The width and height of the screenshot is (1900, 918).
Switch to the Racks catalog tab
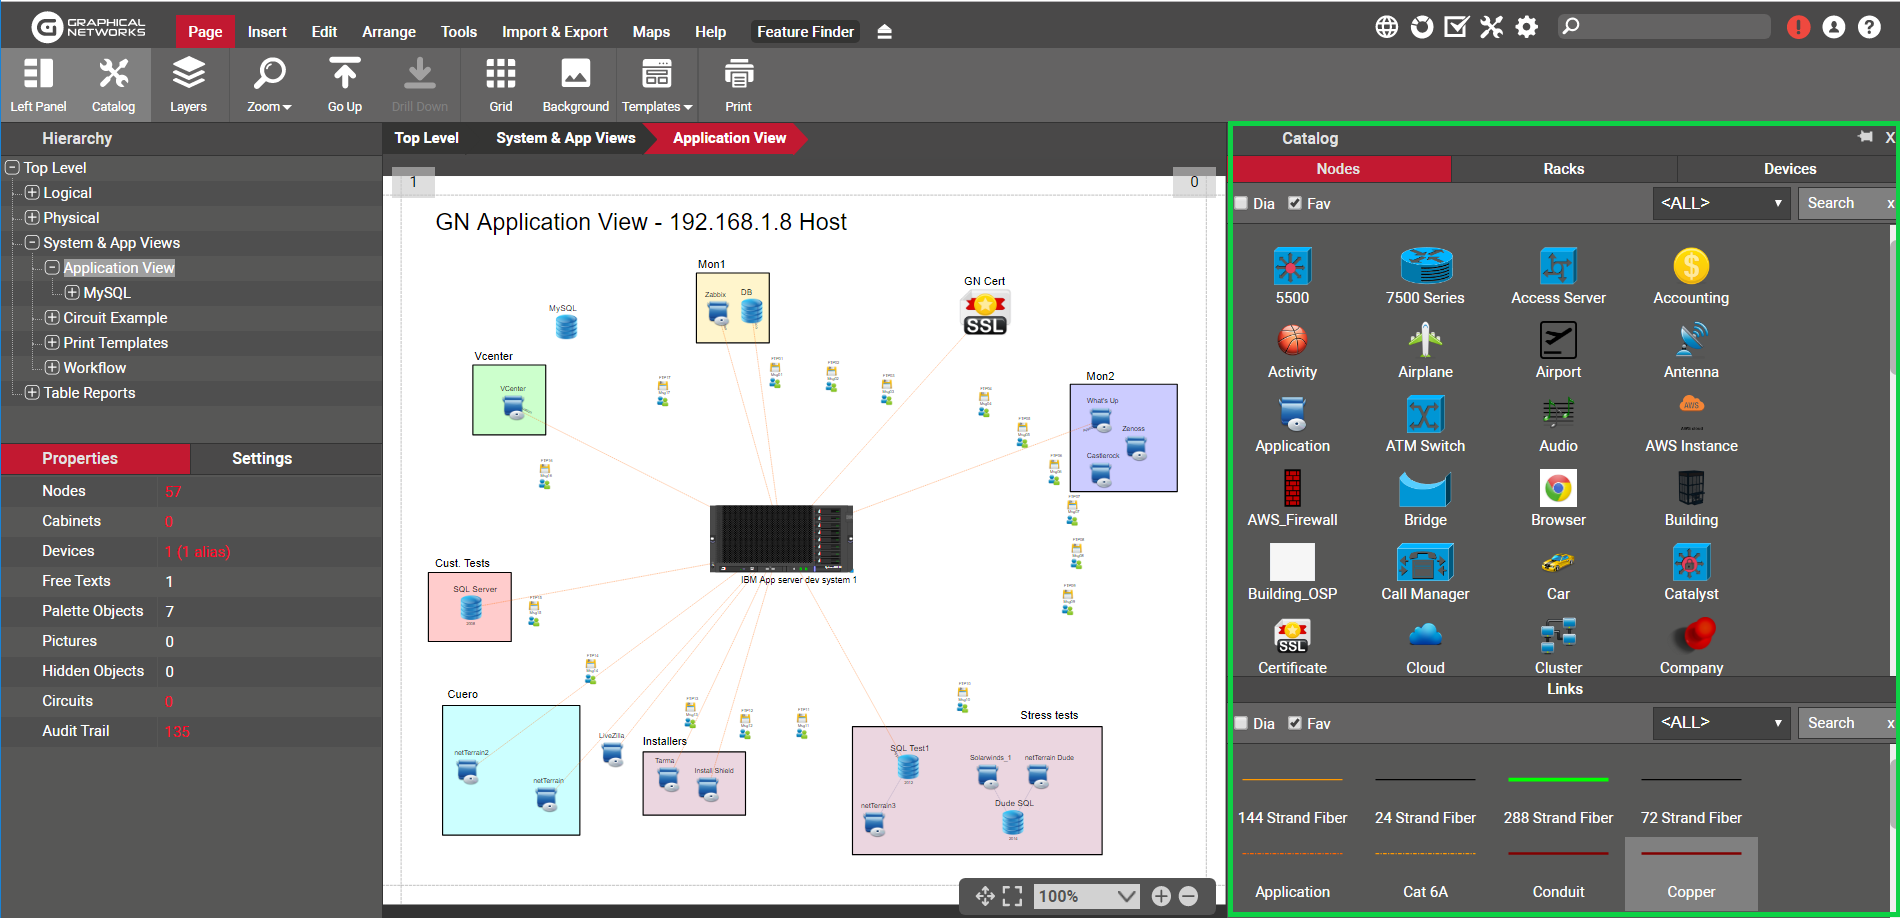(x=1563, y=169)
